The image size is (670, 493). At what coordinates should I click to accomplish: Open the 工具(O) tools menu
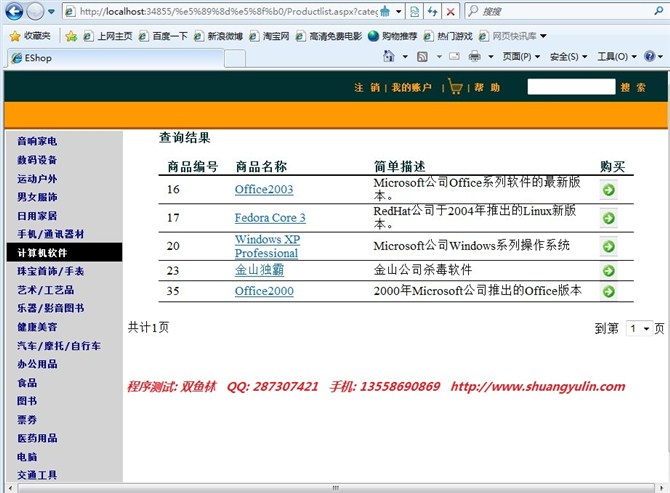(x=616, y=57)
